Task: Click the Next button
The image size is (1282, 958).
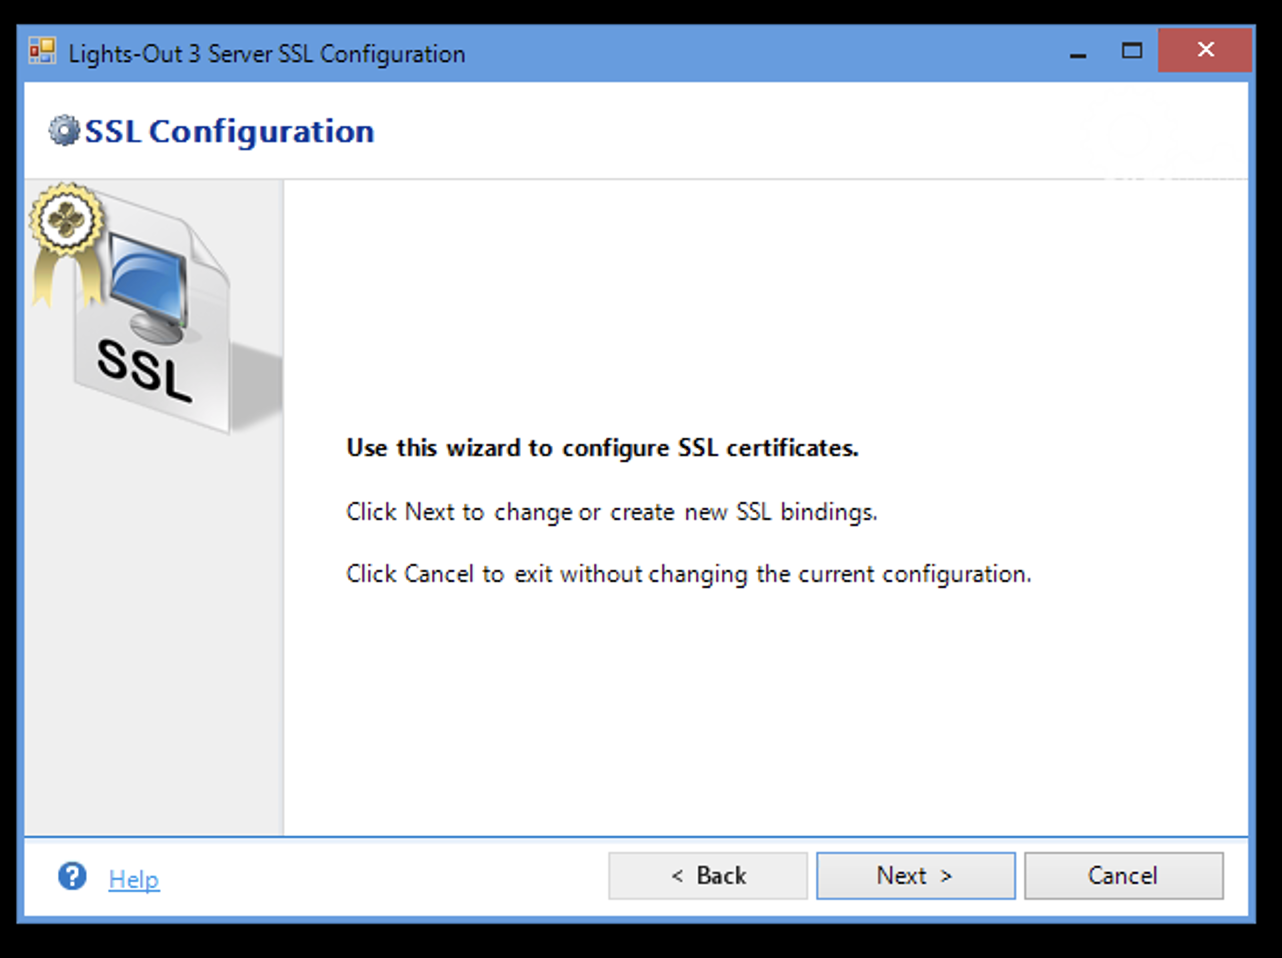Action: point(915,876)
